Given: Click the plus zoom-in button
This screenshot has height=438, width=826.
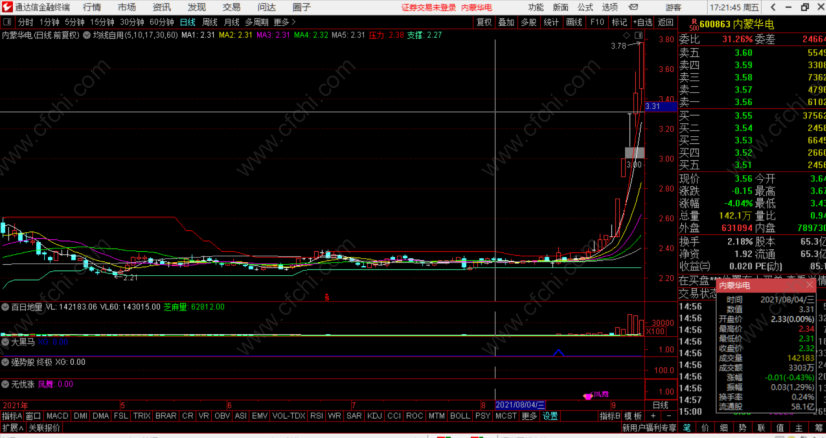Looking at the screenshot, I should tap(653, 416).
